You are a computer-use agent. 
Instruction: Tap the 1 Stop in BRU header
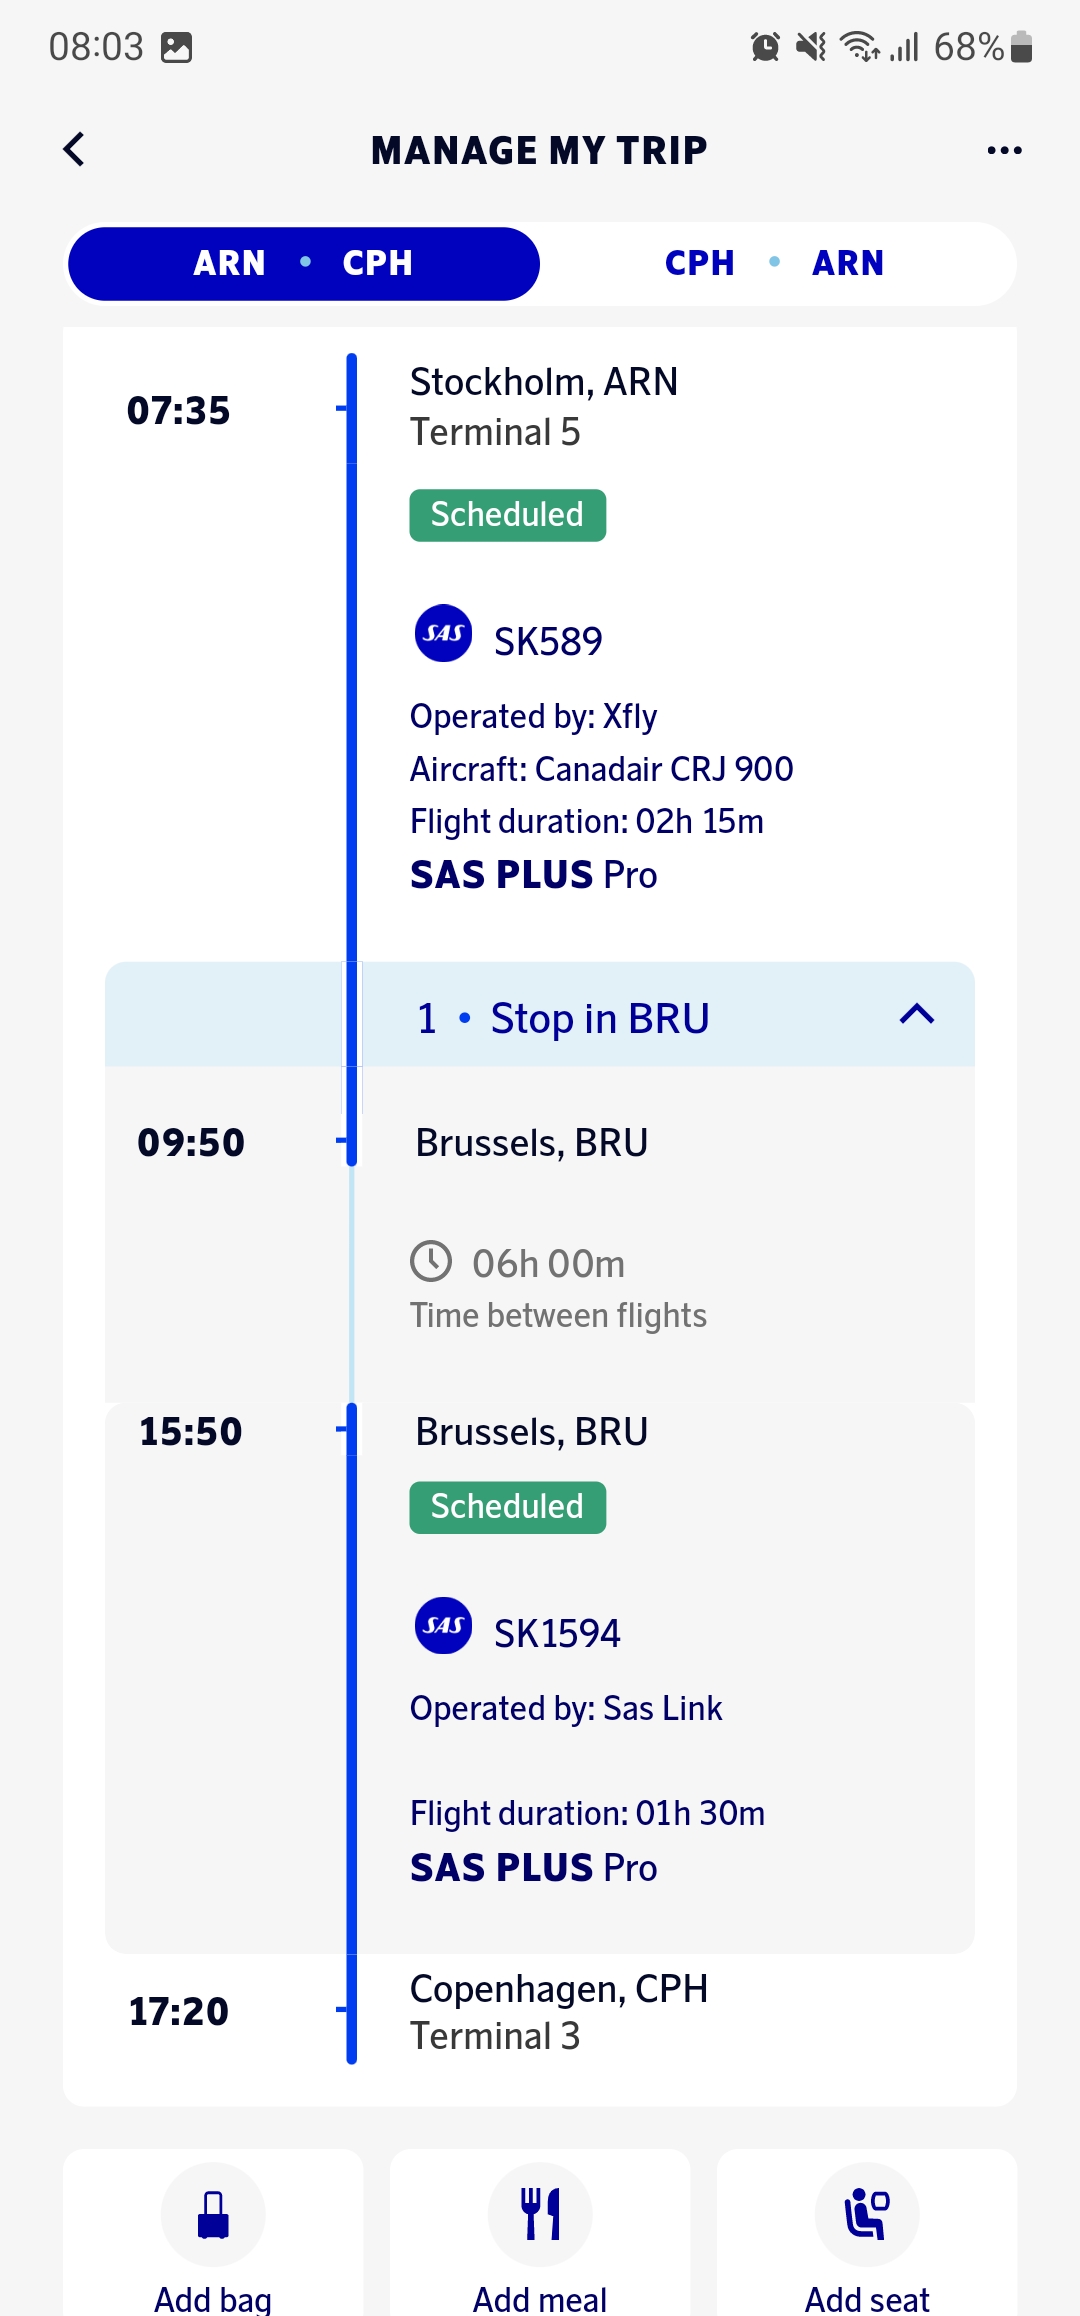(x=563, y=1019)
